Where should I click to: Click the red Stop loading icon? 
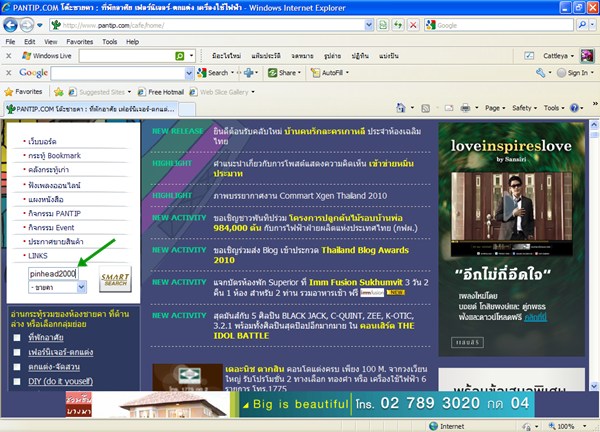point(413,25)
